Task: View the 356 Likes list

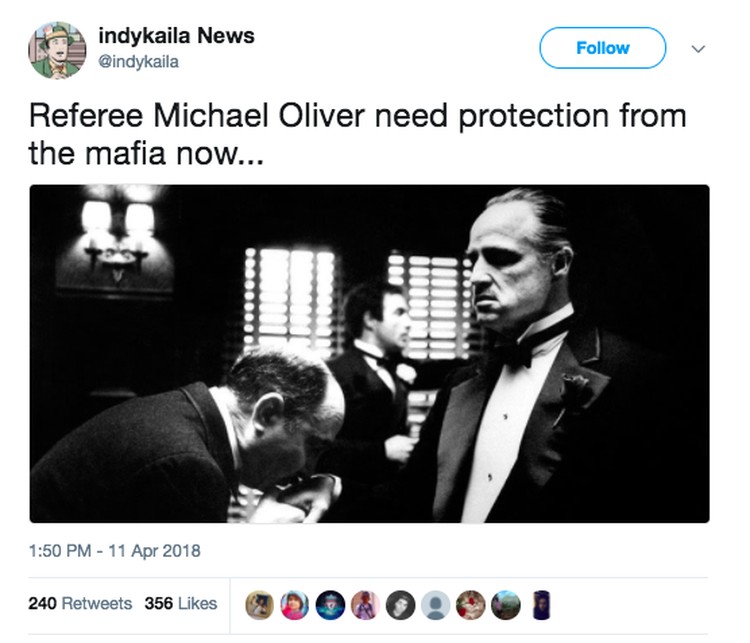Action: coord(181,604)
